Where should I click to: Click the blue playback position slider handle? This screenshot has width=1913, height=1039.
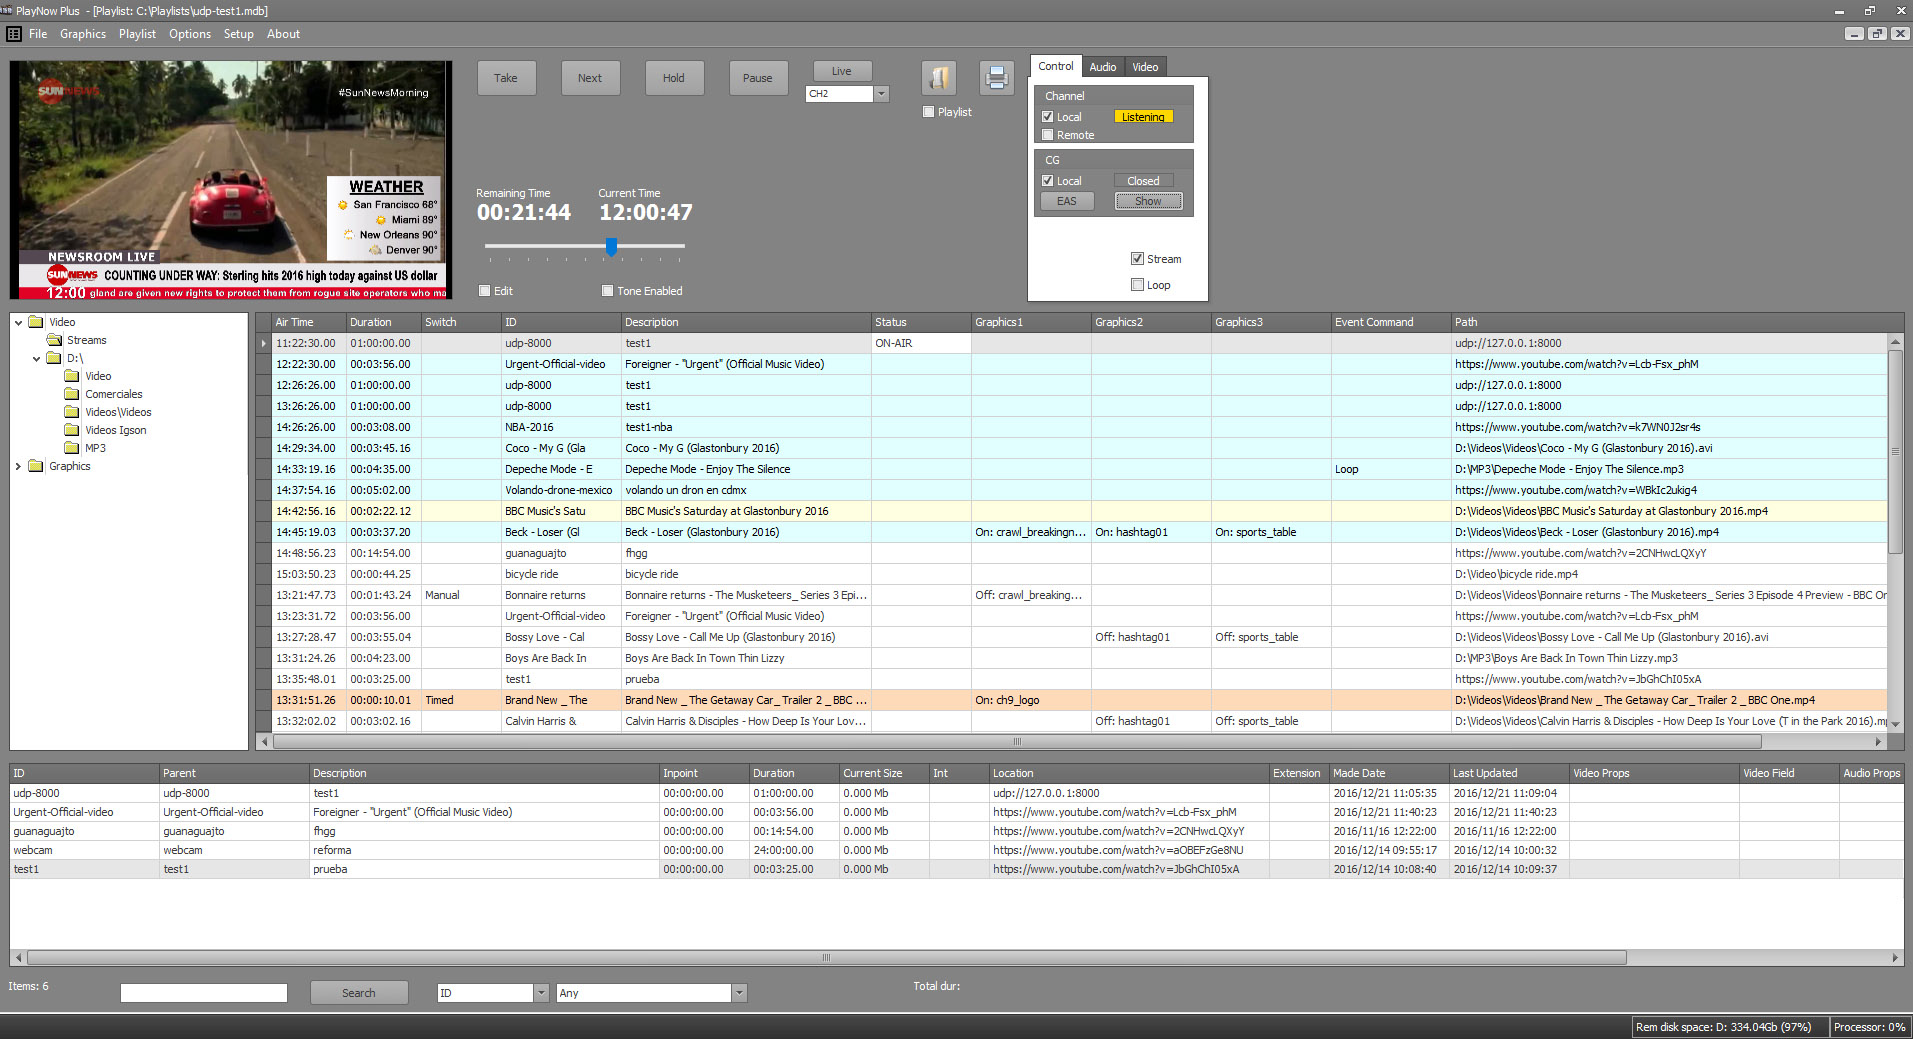click(x=611, y=246)
